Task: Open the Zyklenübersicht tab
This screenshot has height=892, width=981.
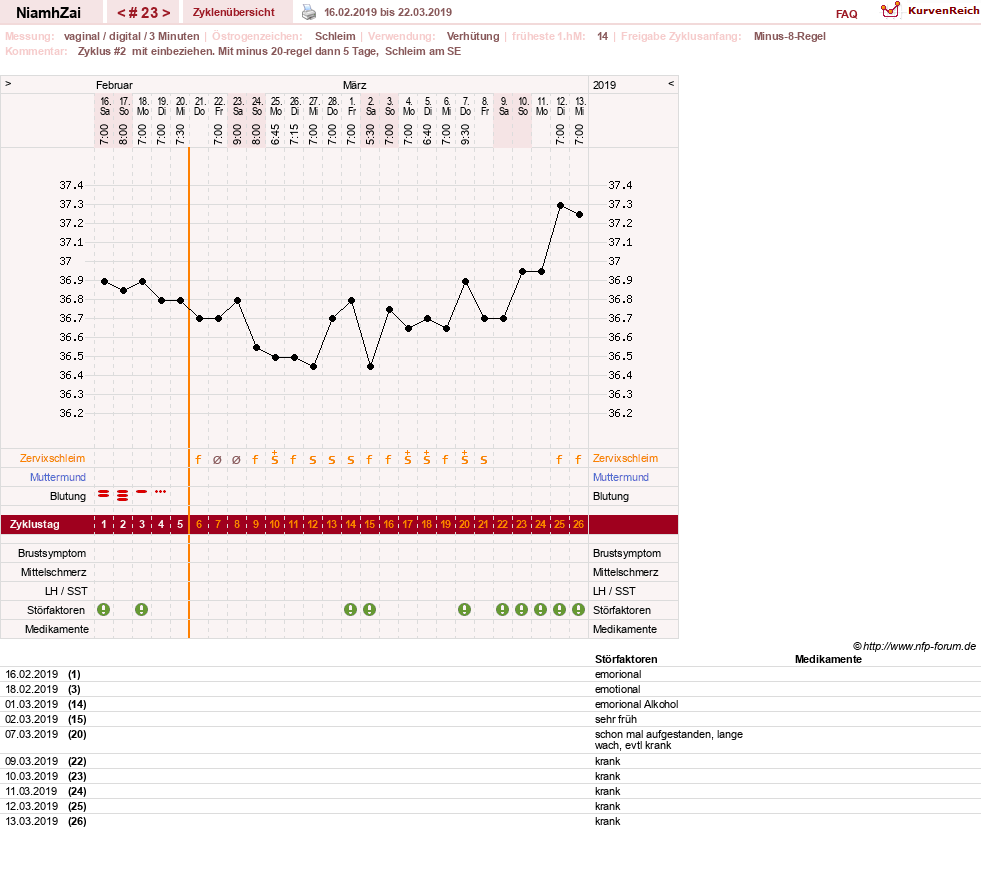Action: pyautogui.click(x=233, y=13)
